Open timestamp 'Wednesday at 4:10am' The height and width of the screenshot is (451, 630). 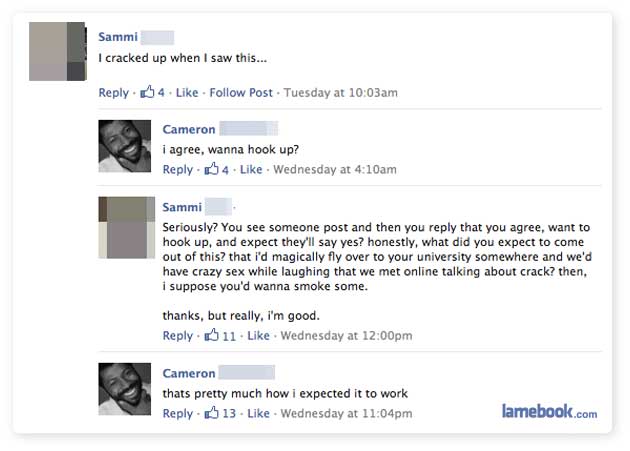[334, 170]
